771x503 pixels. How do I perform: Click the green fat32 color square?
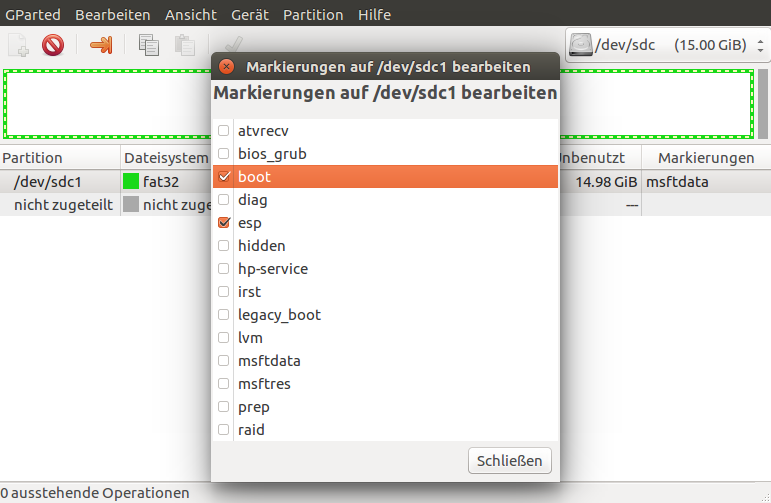[131, 182]
